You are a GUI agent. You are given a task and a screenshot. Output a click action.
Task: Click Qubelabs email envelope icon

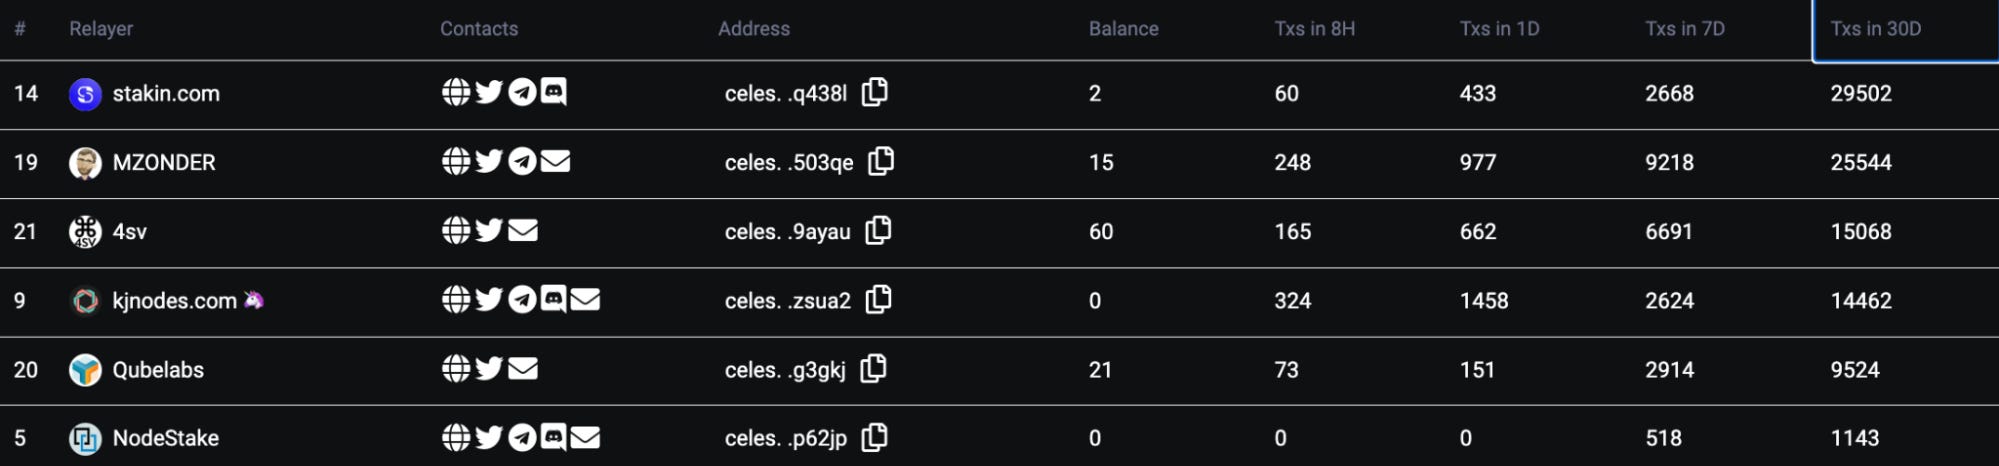point(523,369)
